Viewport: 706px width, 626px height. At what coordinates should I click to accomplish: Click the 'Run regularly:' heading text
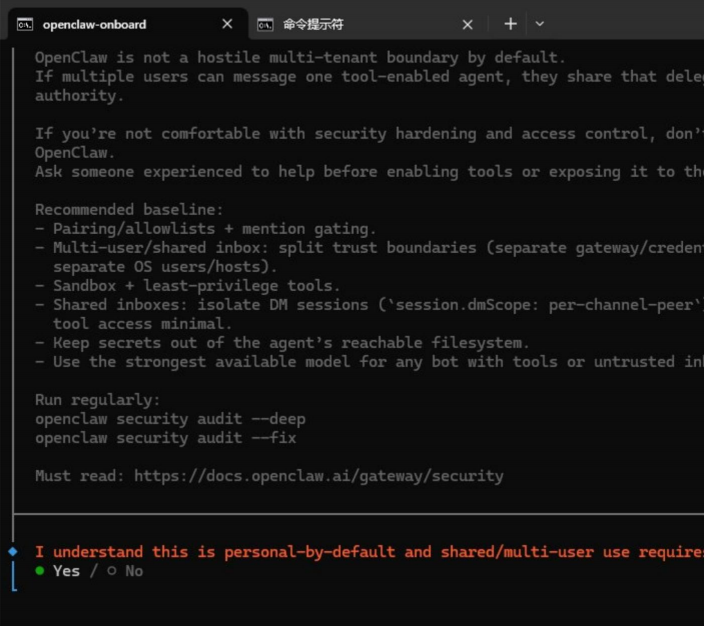point(97,400)
